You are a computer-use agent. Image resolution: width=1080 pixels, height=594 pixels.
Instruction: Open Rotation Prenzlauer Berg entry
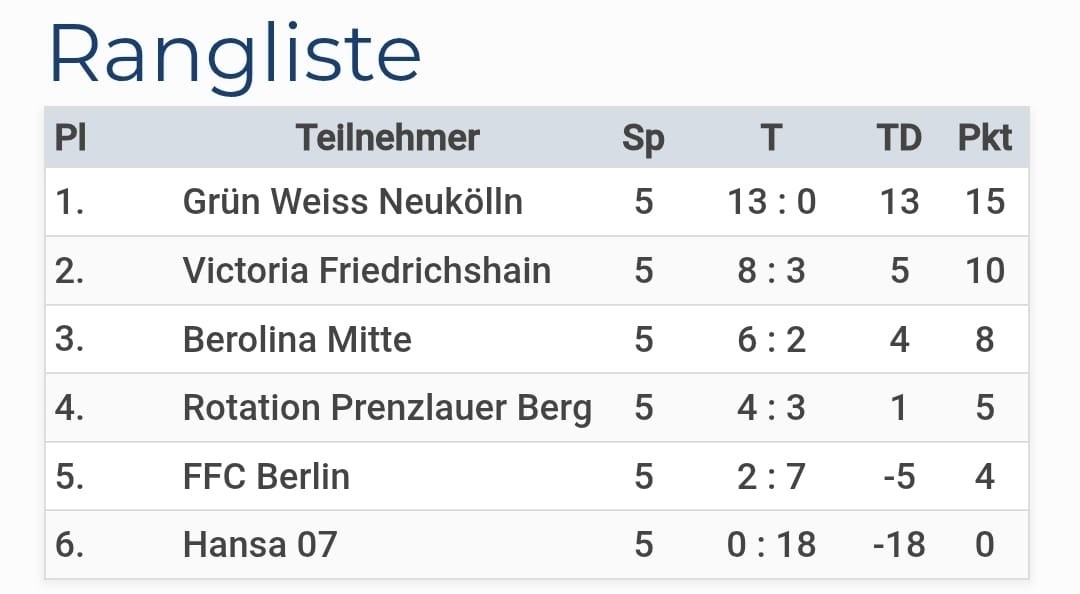[387, 408]
